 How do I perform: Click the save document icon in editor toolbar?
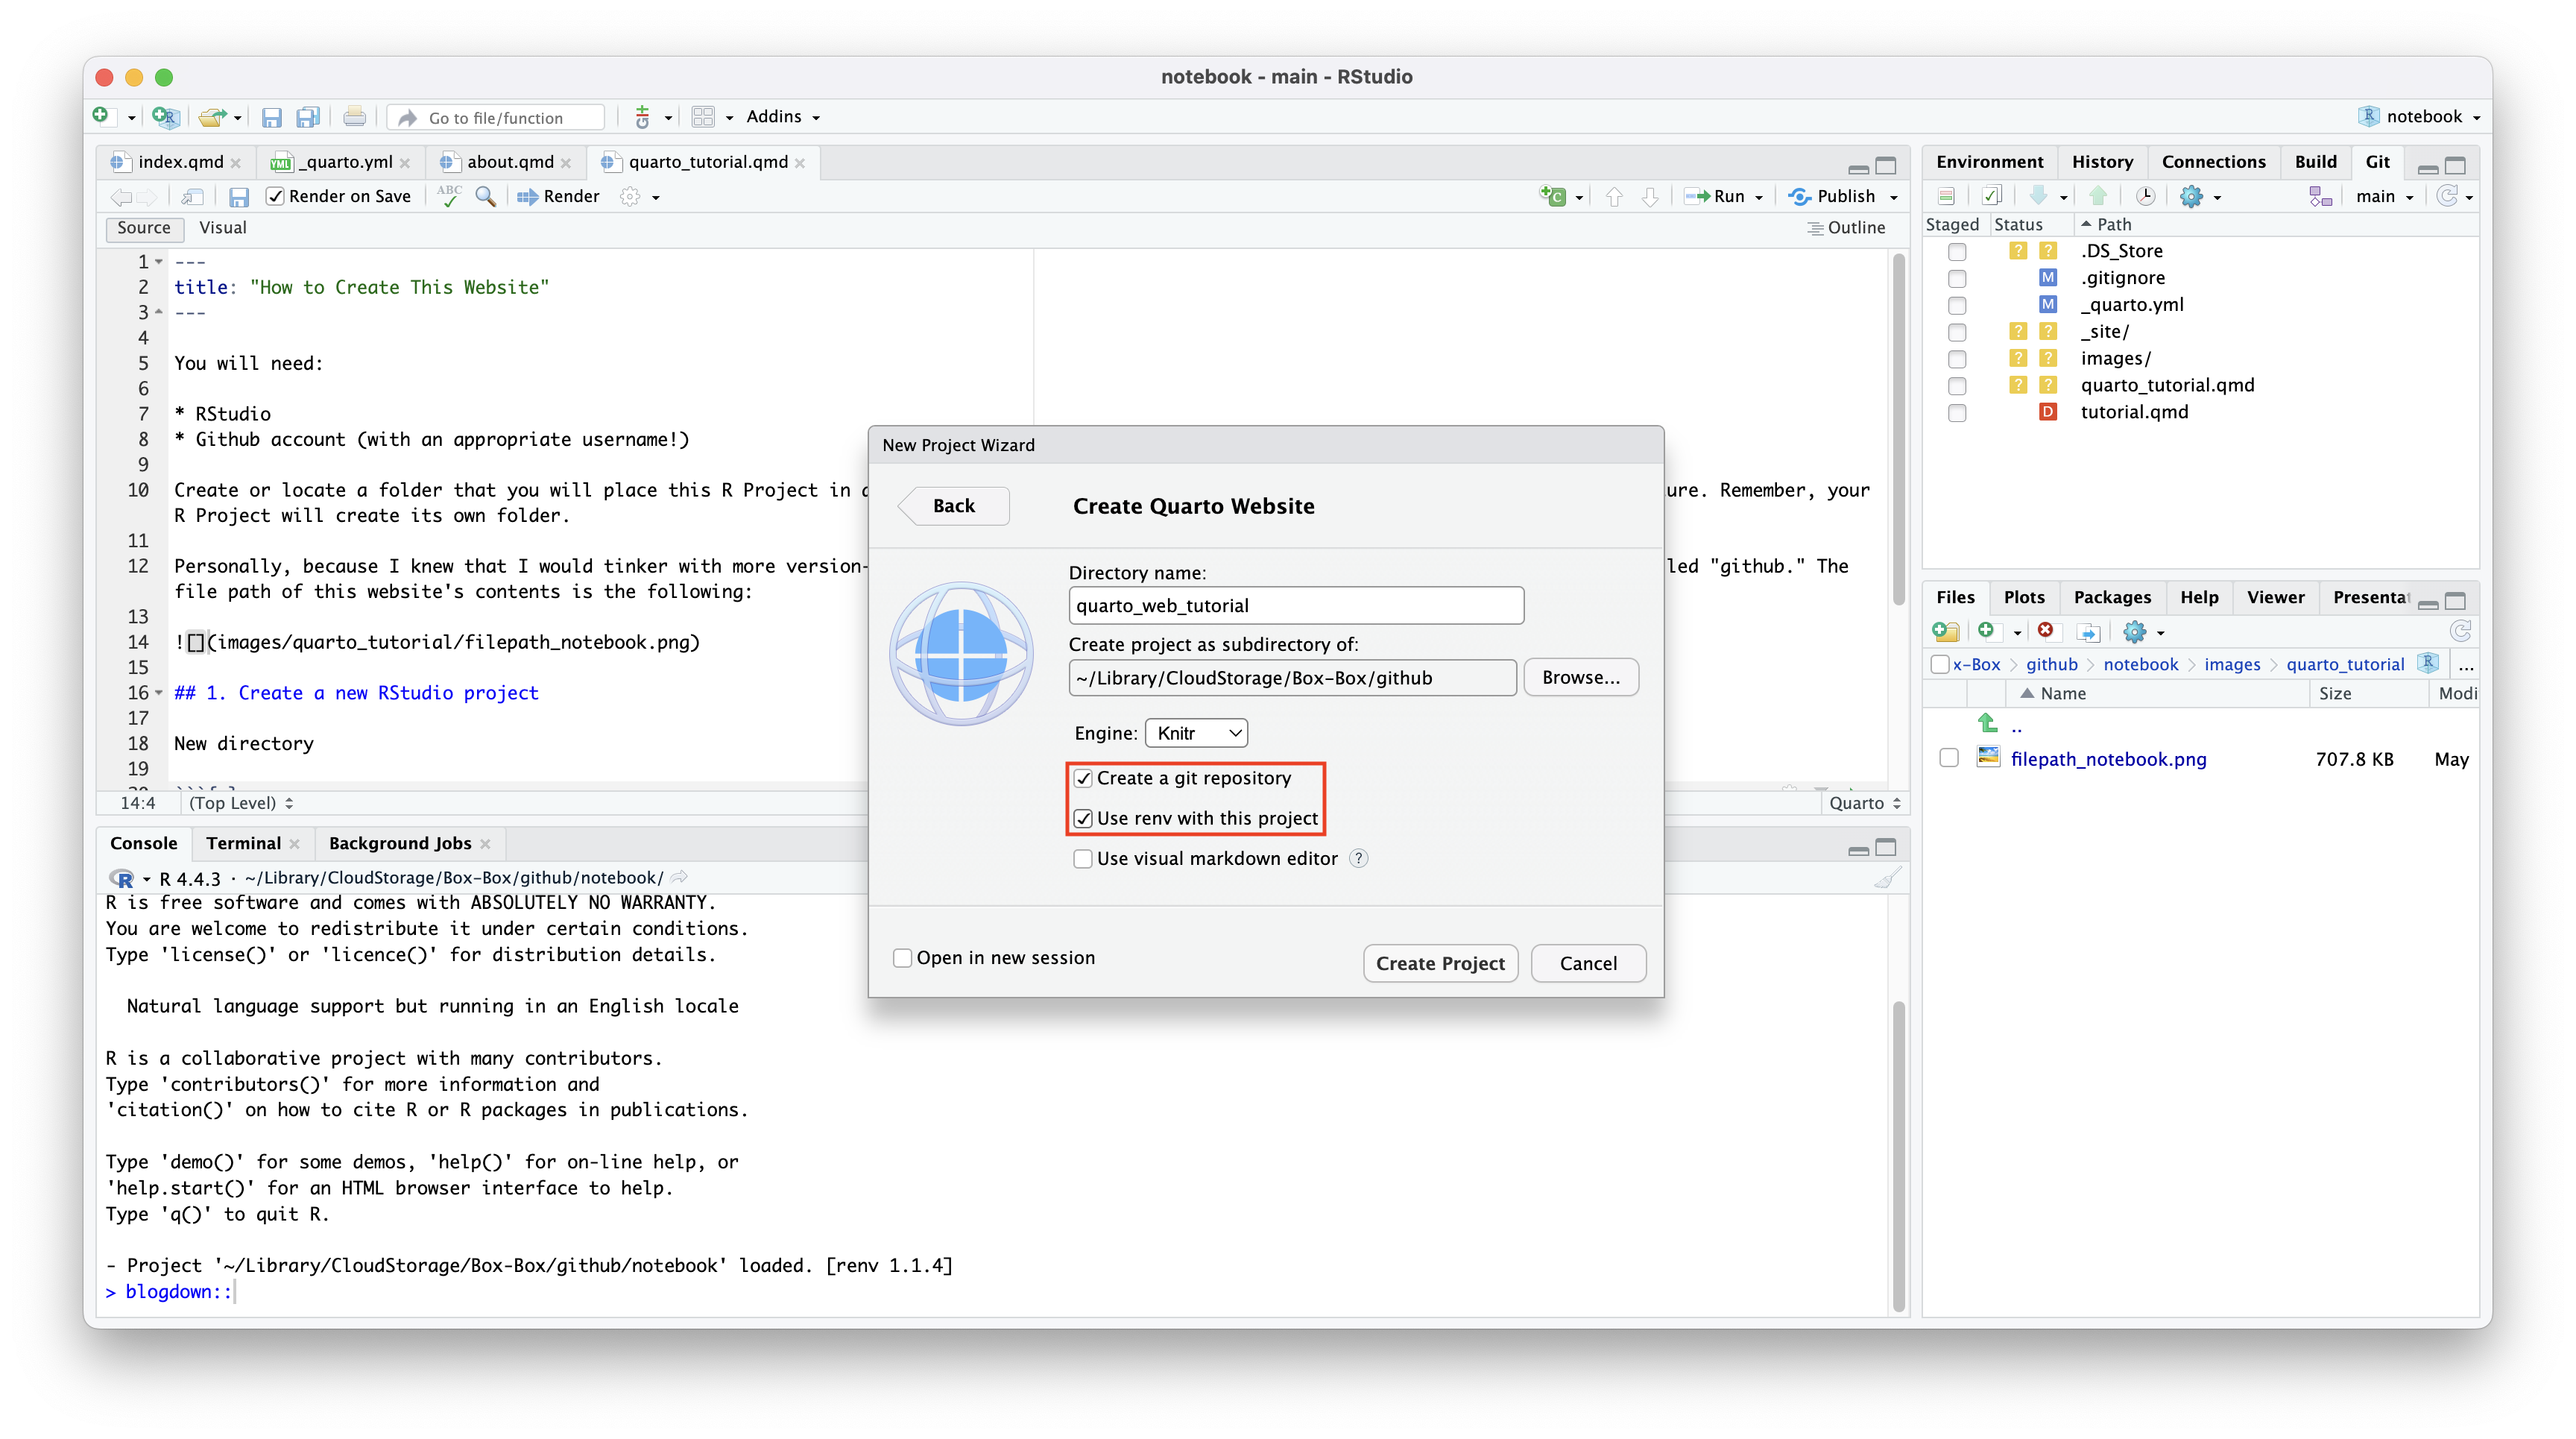[238, 197]
